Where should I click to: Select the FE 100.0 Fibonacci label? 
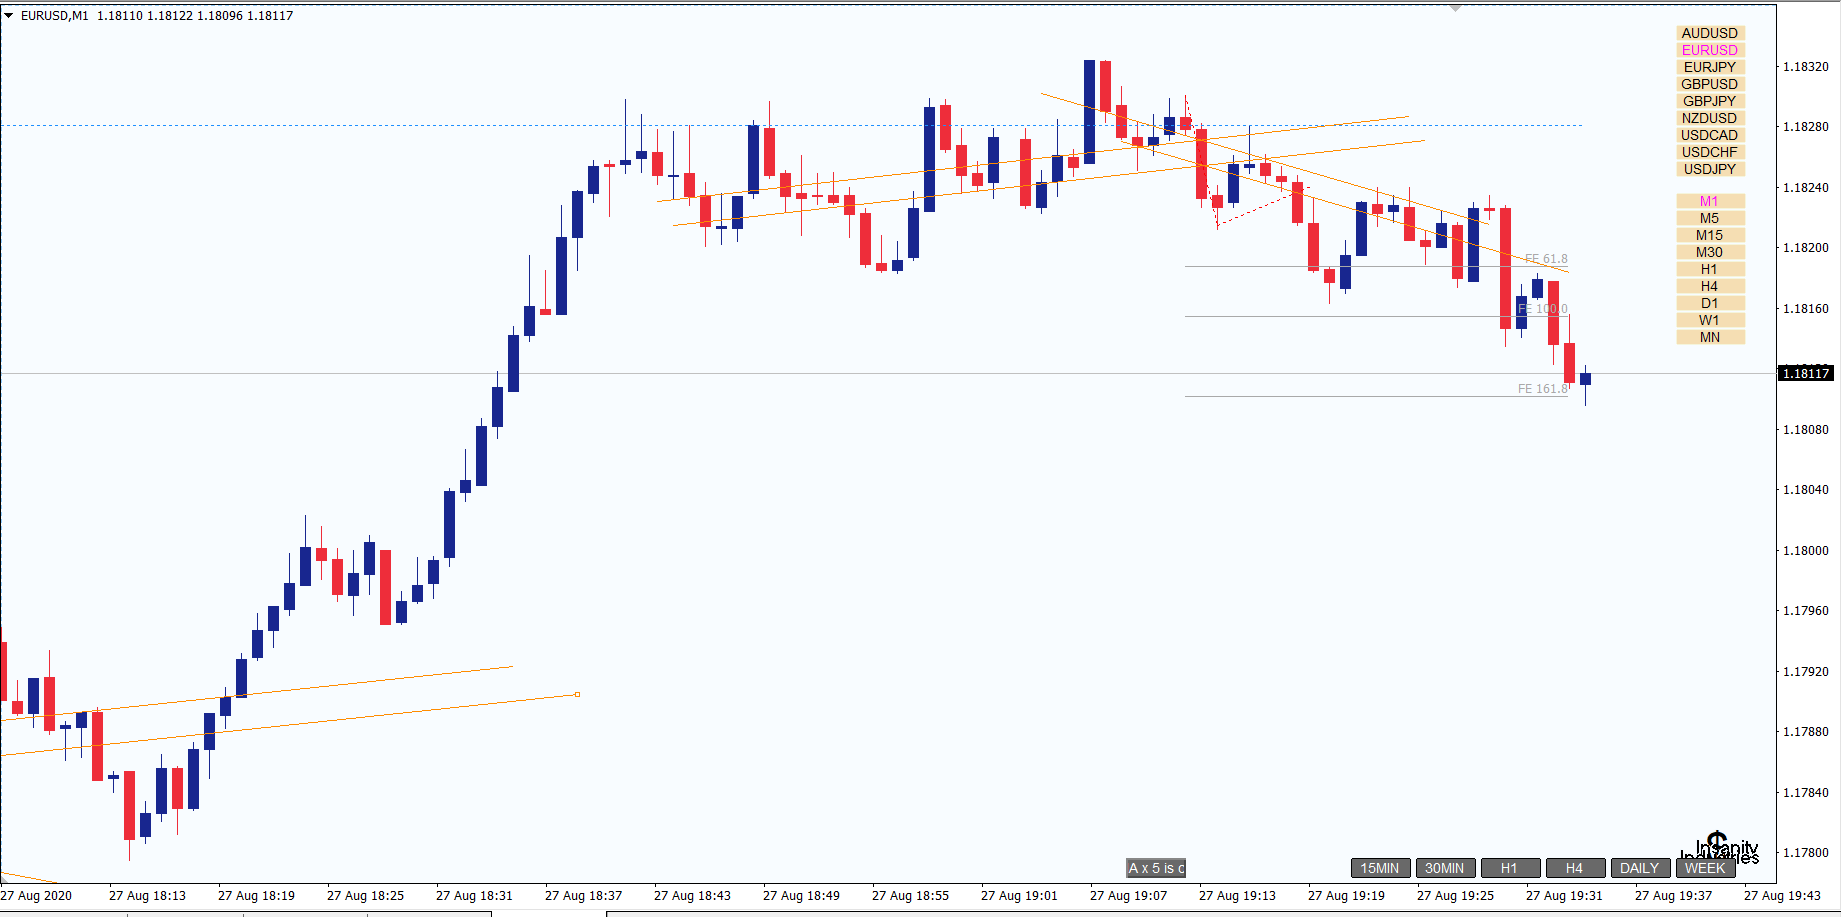[1543, 309]
